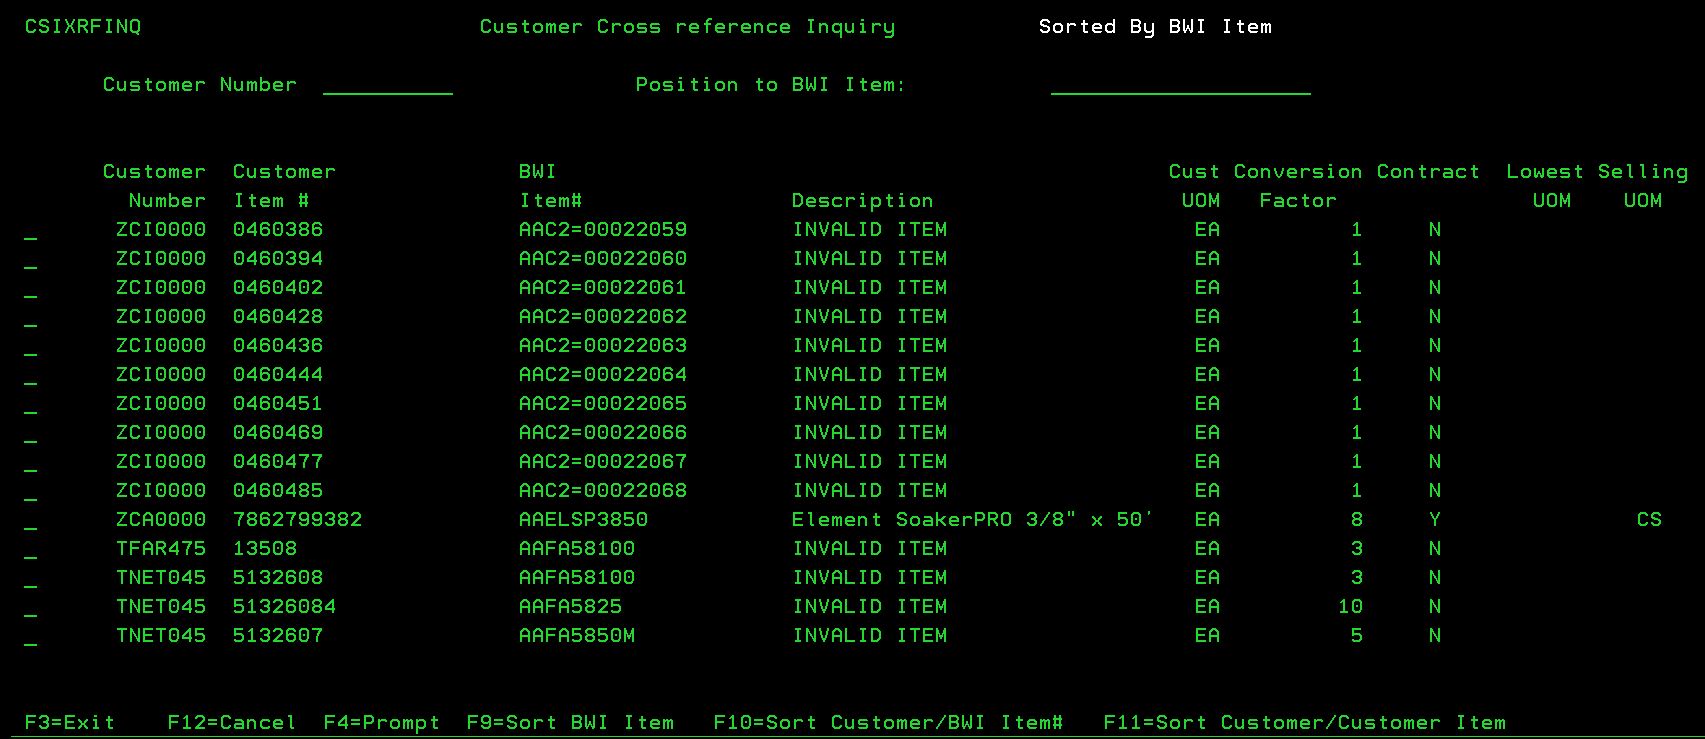Image resolution: width=1705 pixels, height=739 pixels.
Task: Click selection field for item 0460386 row
Action: (31, 231)
